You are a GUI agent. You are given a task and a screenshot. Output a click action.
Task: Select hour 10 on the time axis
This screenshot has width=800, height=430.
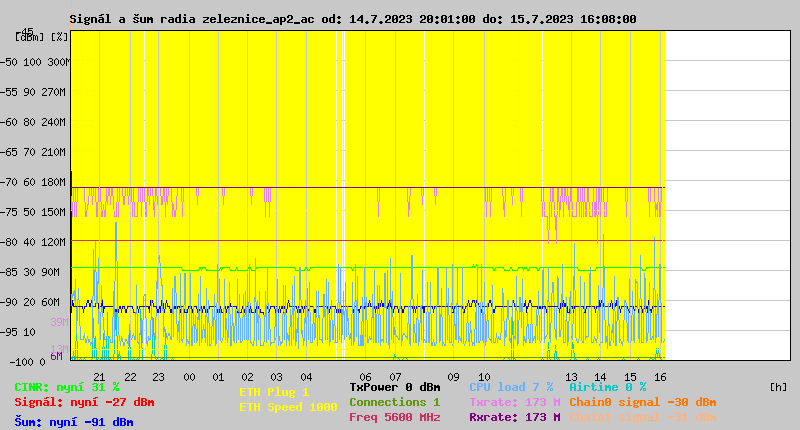484,377
